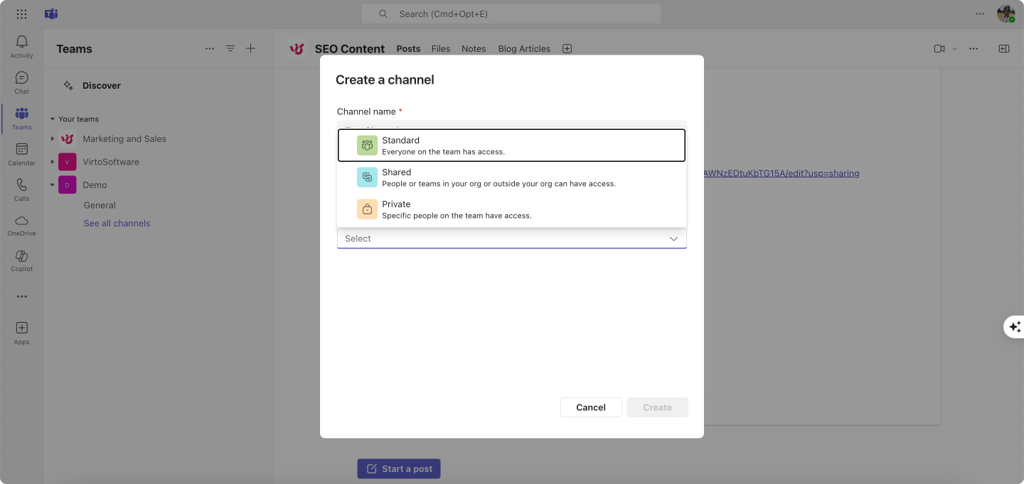Select Demo team name

(x=95, y=185)
